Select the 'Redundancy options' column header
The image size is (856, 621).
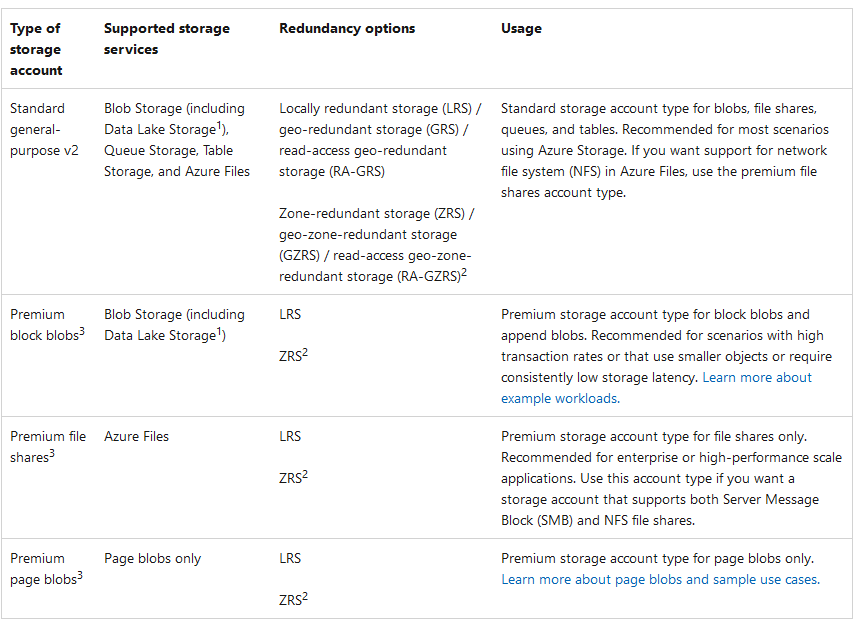(347, 29)
